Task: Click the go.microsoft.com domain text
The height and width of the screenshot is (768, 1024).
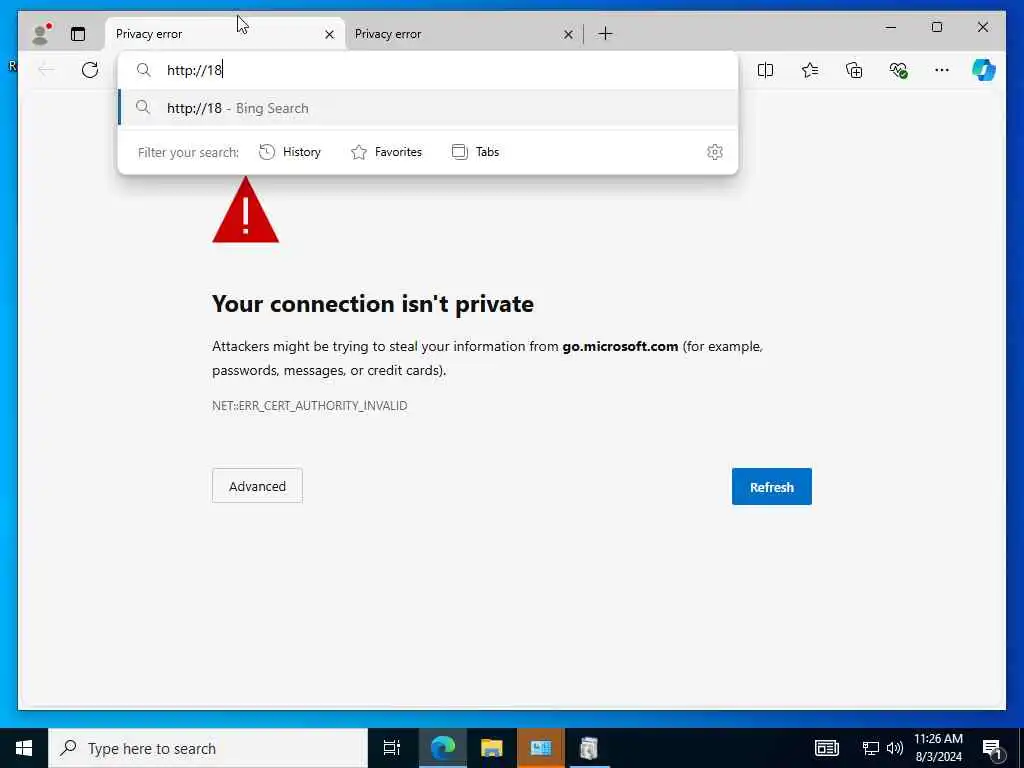Action: coord(620,346)
